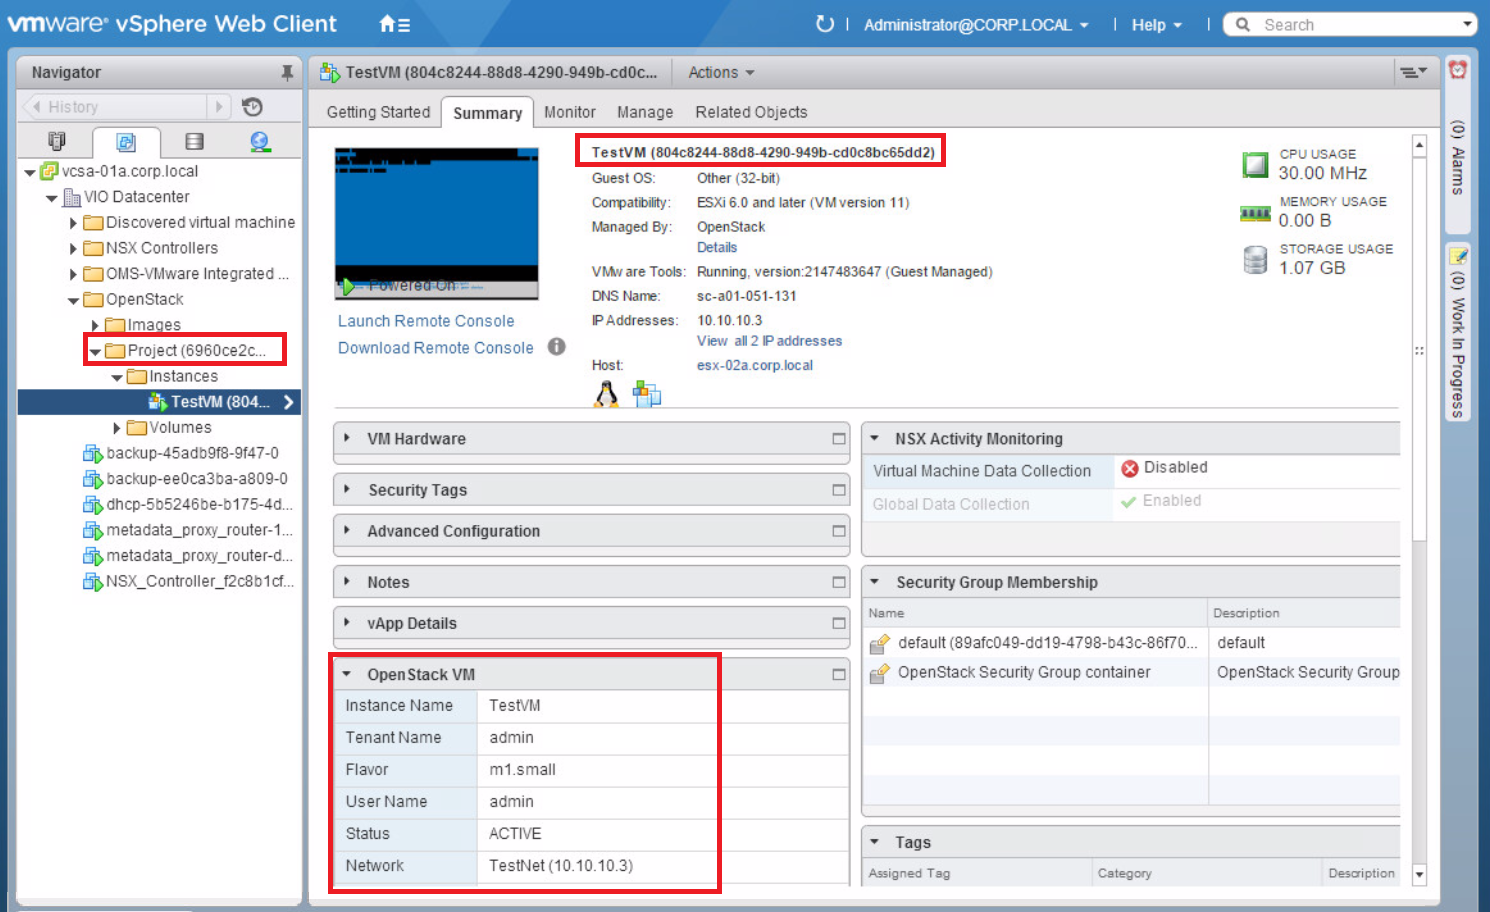
Task: Click Launch Remote Console link
Action: pos(426,321)
